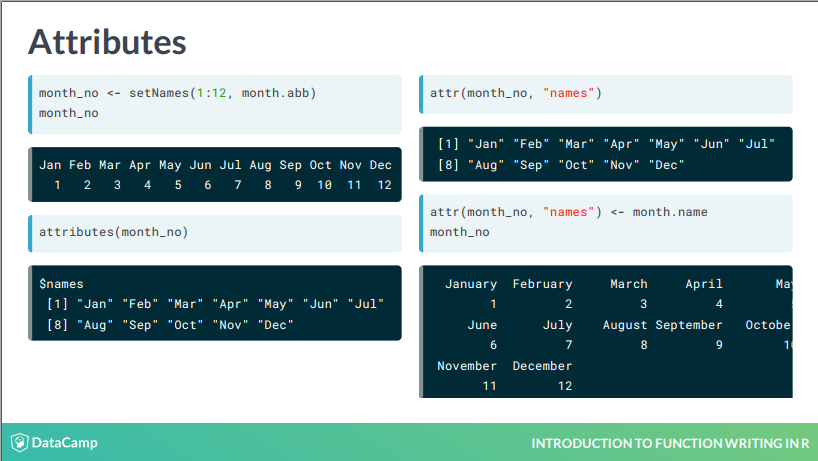
Task: Click the March column header in output
Action: point(629,284)
